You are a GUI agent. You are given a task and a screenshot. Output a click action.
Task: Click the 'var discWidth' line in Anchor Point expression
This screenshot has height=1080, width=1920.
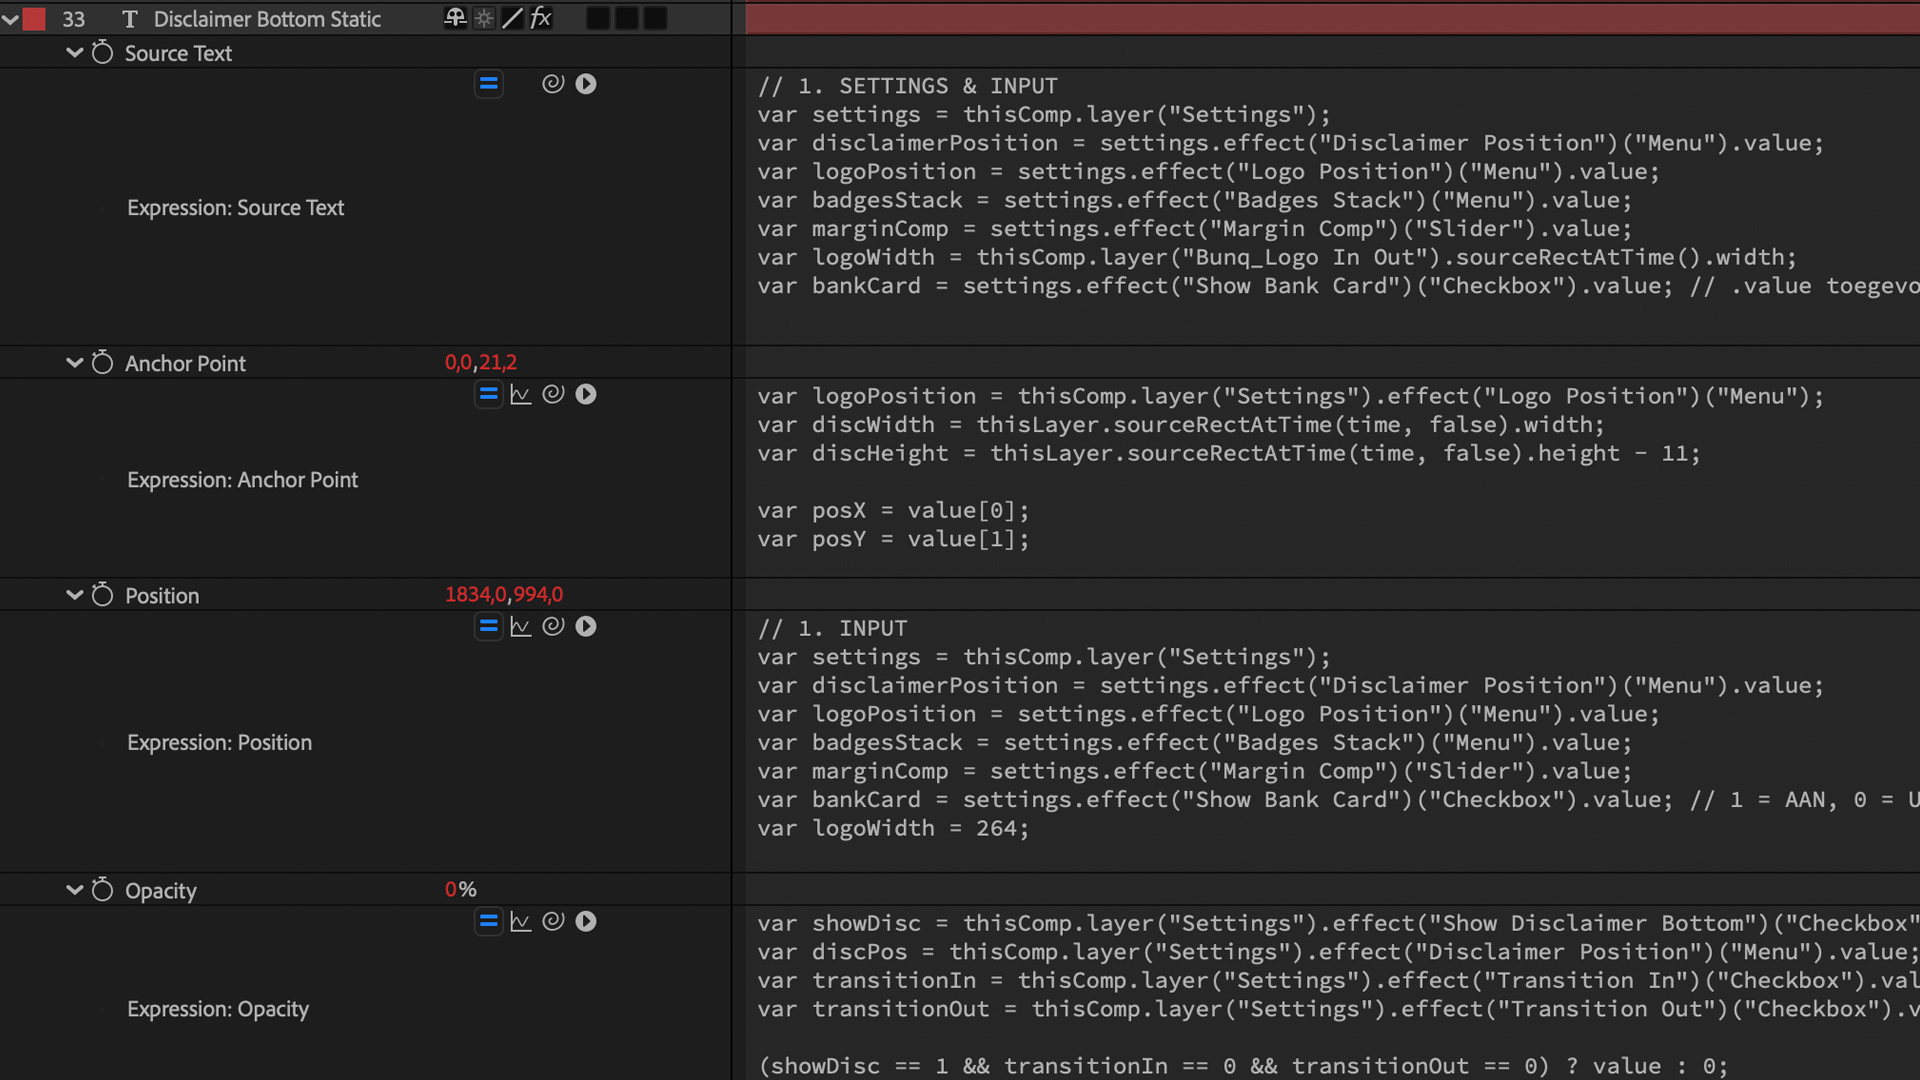point(1180,425)
